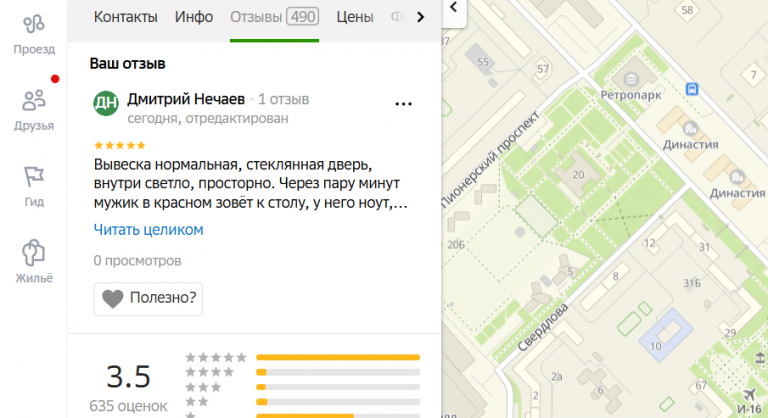768x418 pixels.
Task: Select the Ретропарк museum marker on map
Action: click(x=631, y=78)
